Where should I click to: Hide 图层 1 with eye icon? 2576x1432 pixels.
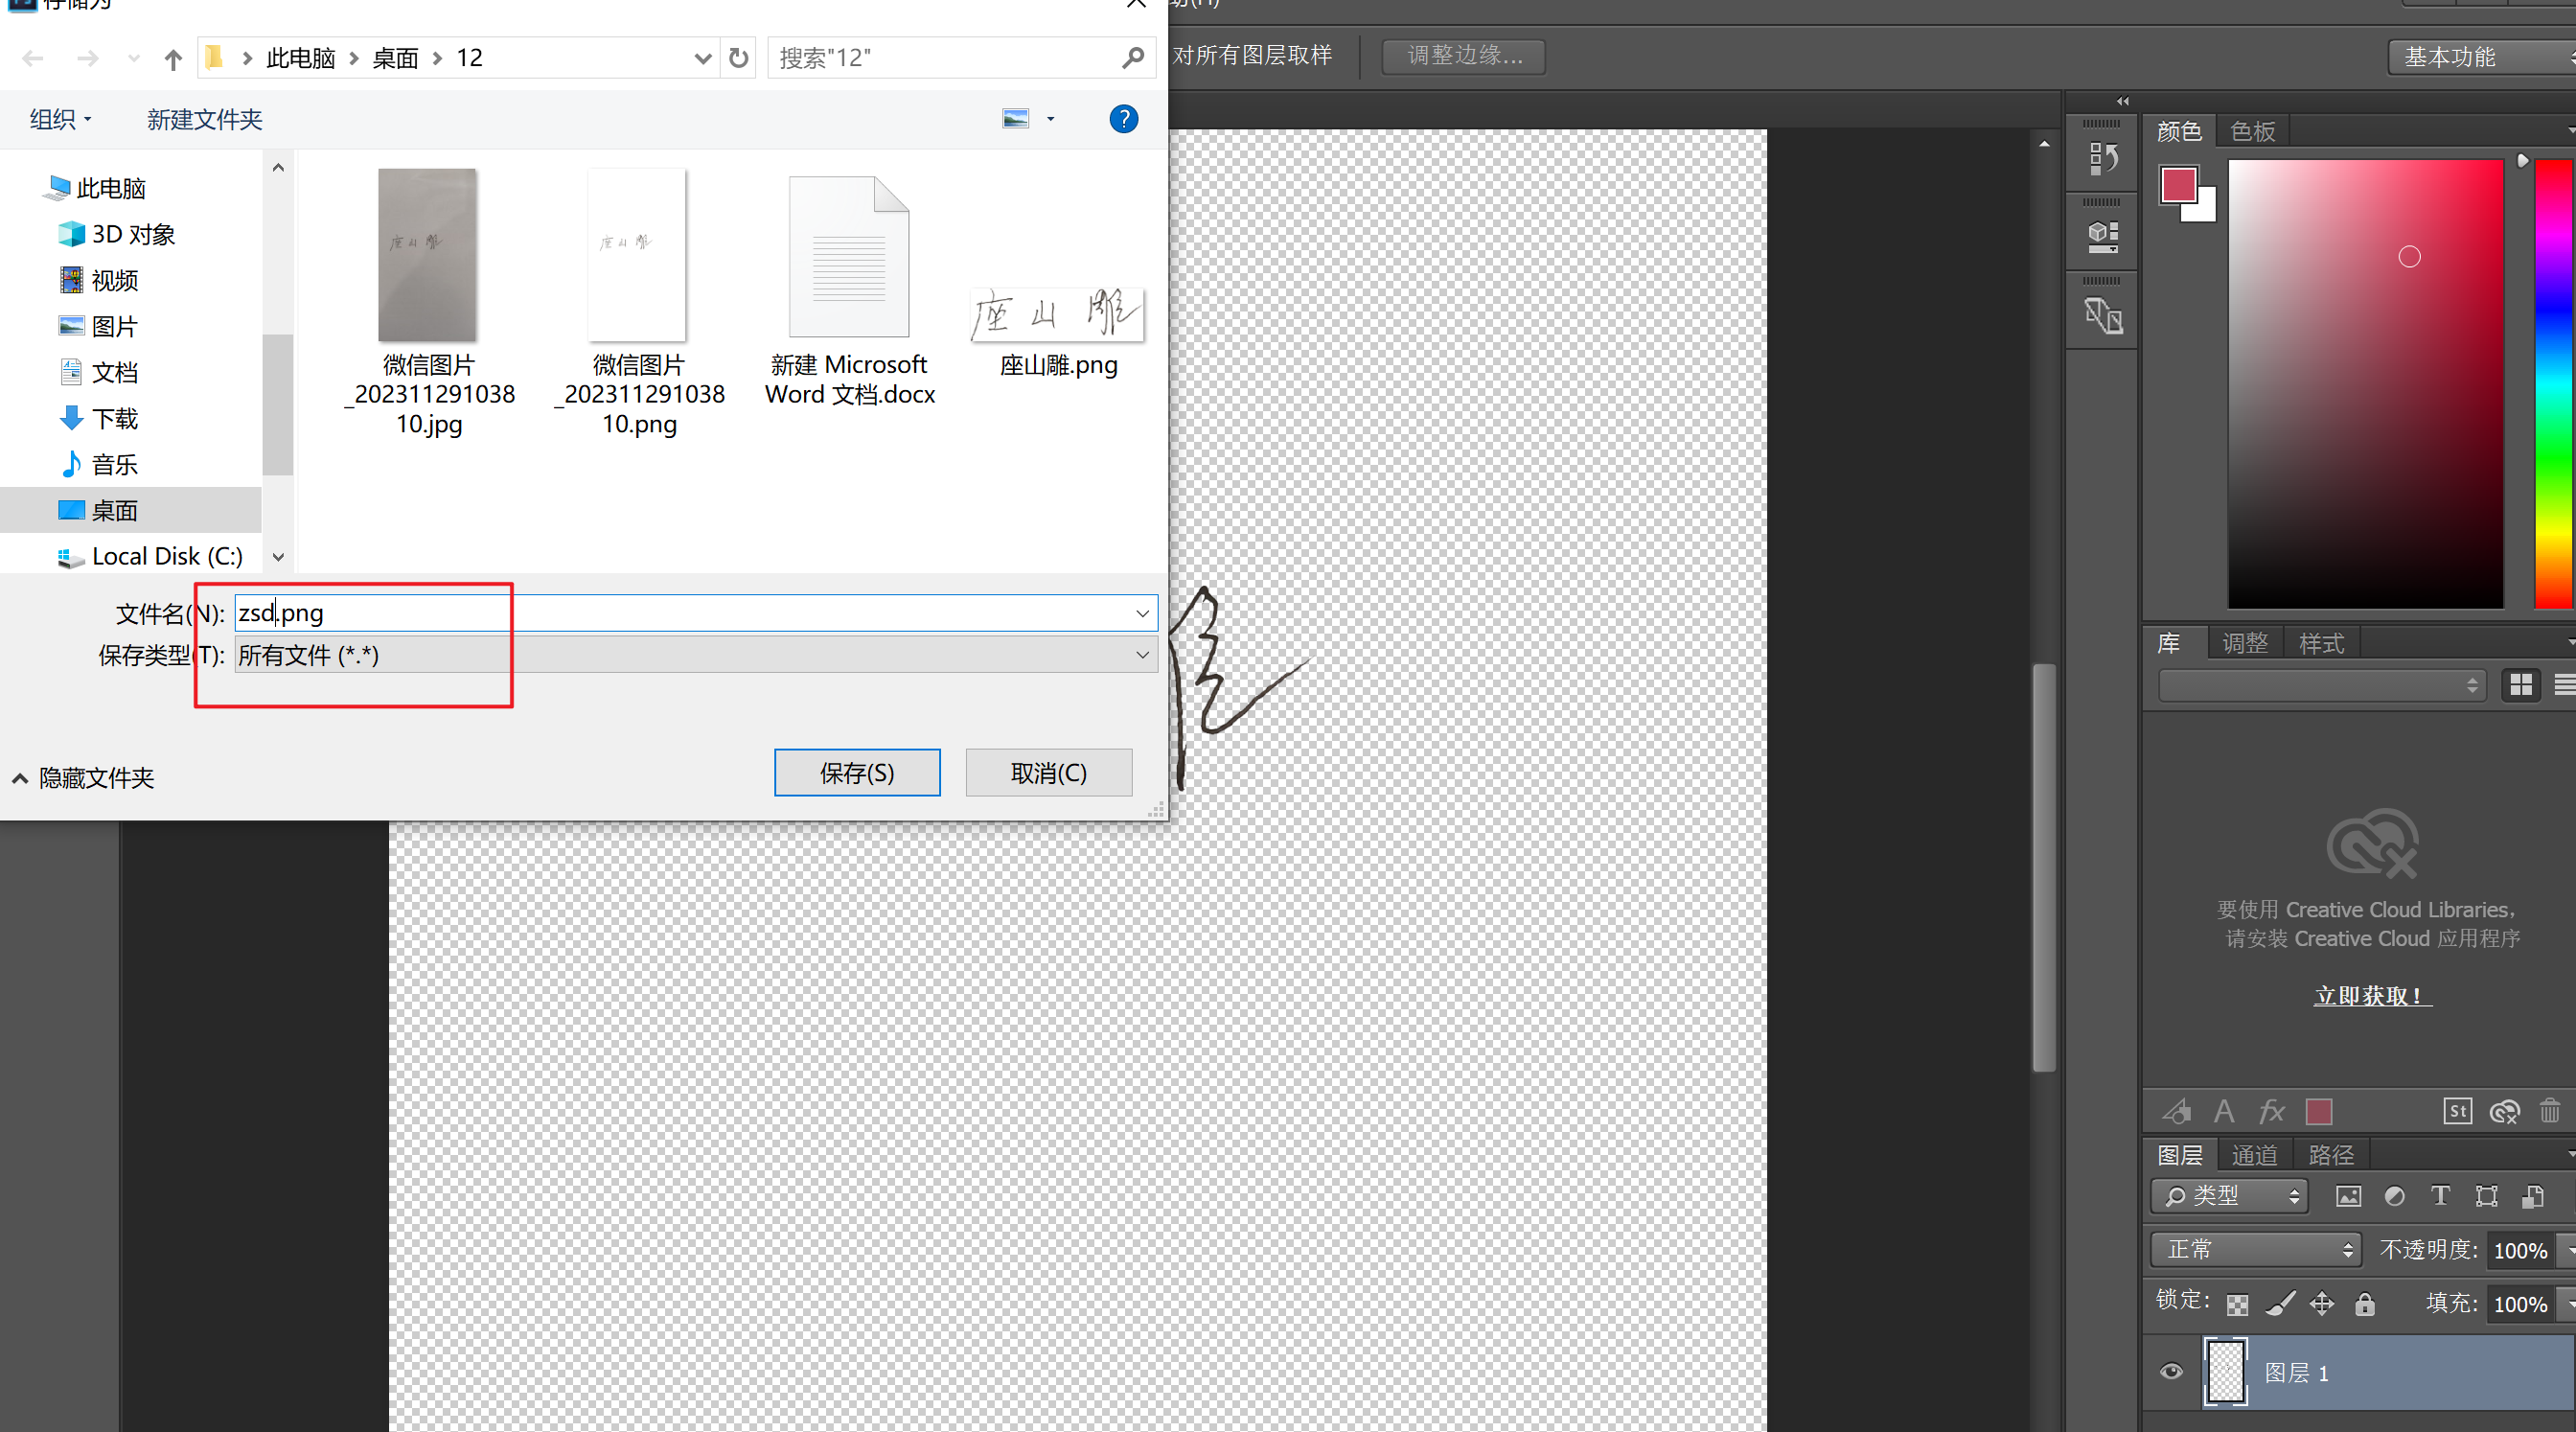(2171, 1372)
